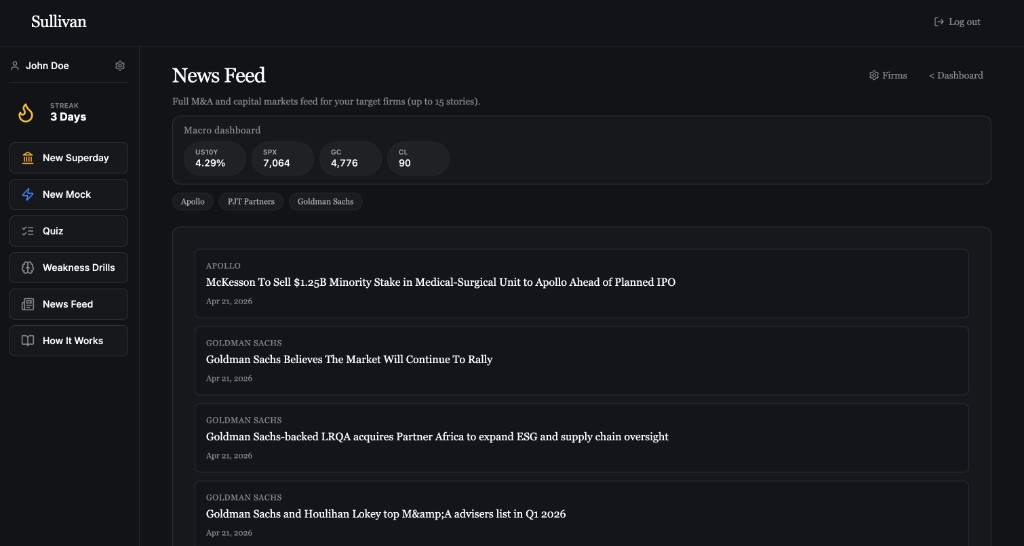Click the brain icon for Weakness Drills
The height and width of the screenshot is (546, 1024).
[x=28, y=268]
